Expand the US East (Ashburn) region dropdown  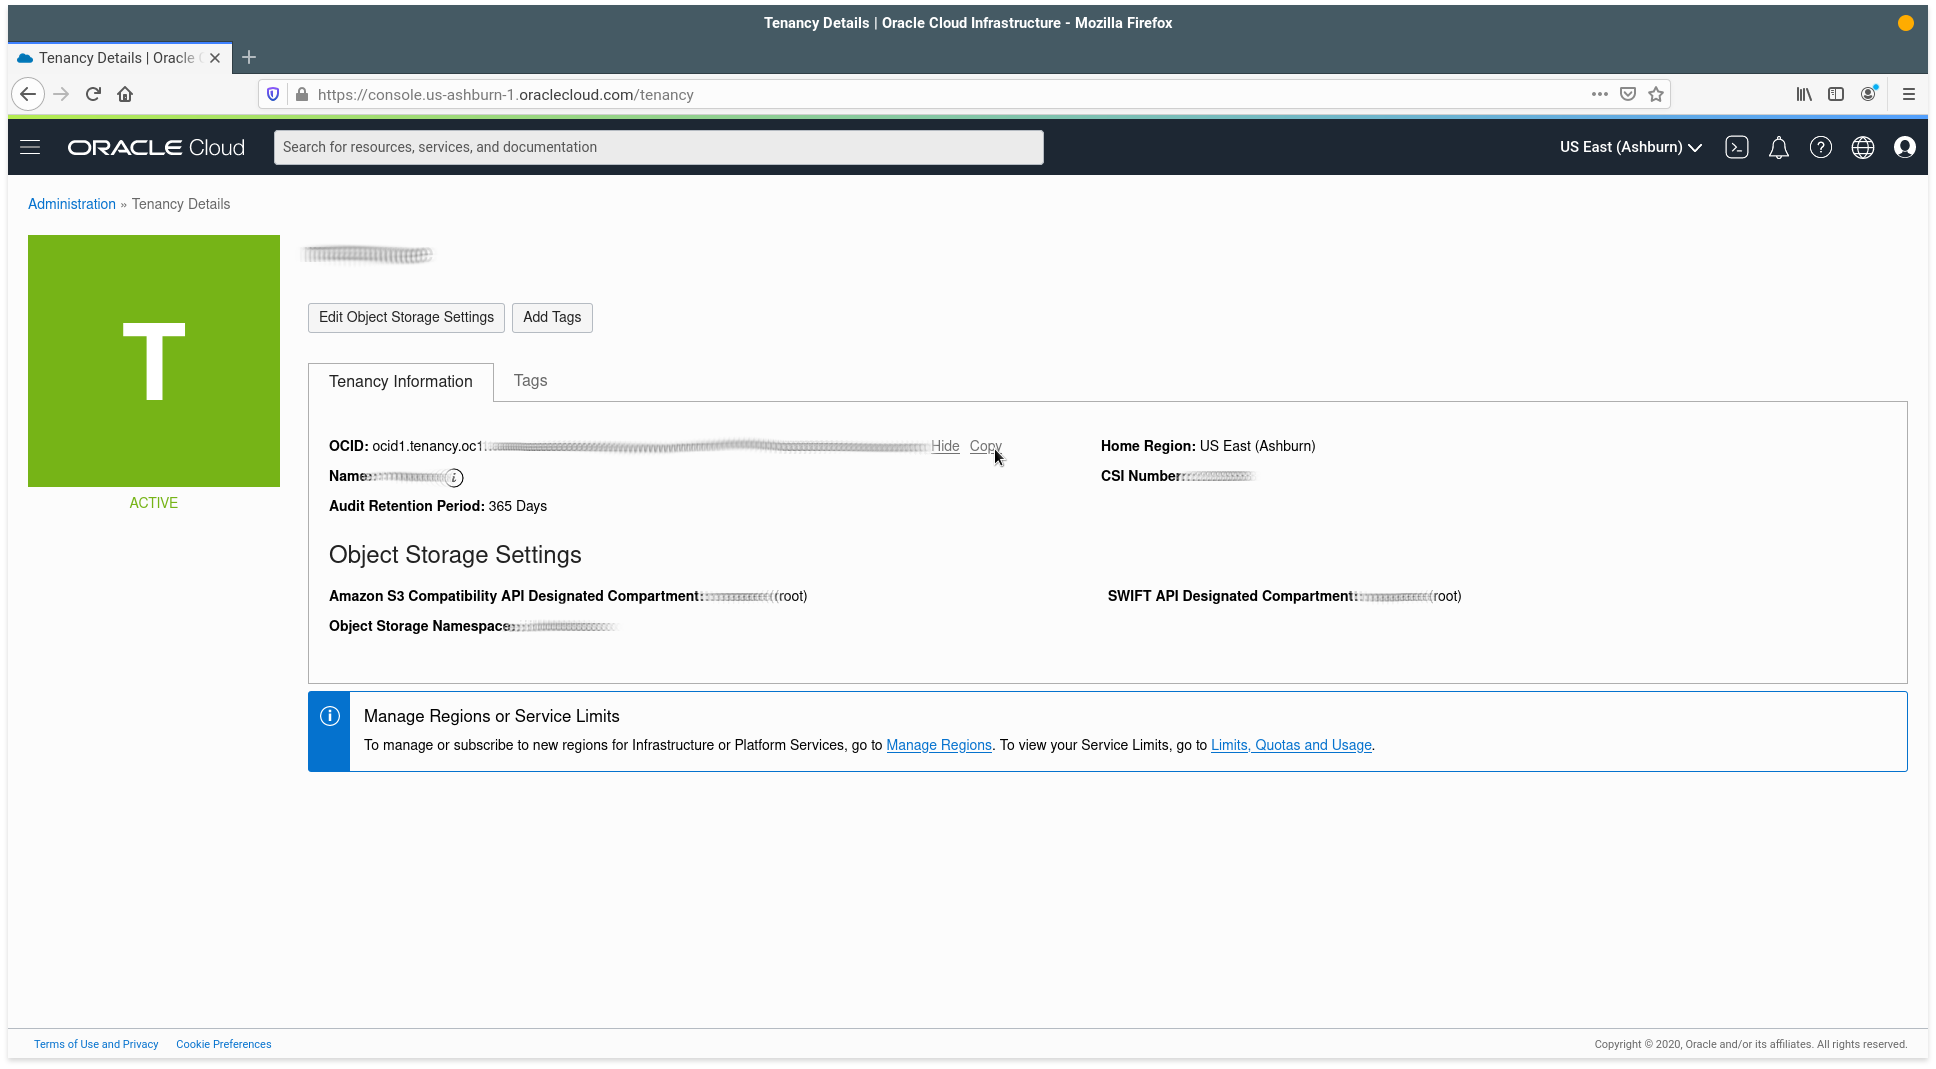tap(1631, 147)
